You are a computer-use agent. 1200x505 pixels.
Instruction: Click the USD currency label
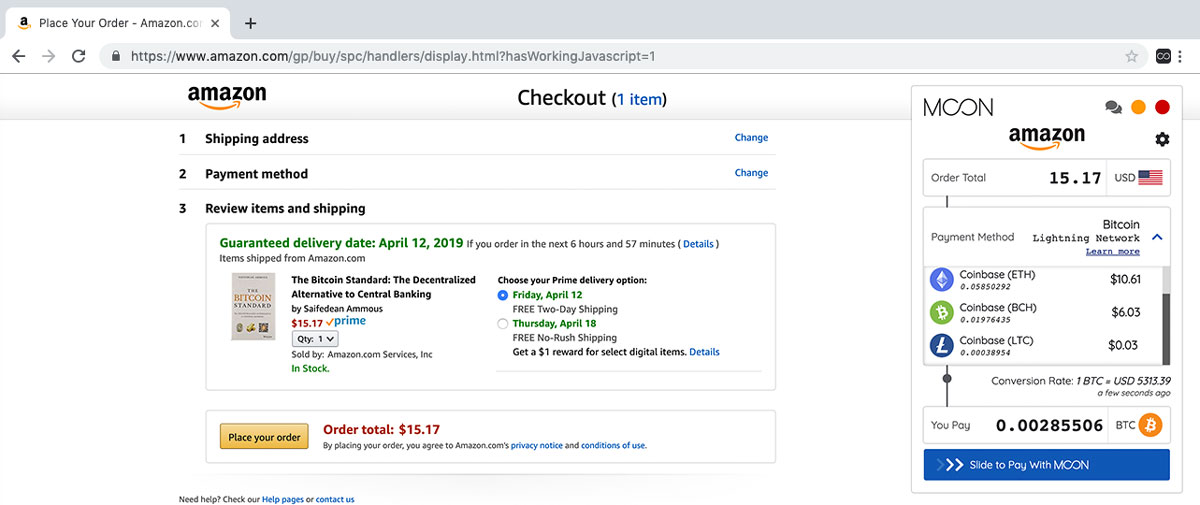click(x=1125, y=178)
